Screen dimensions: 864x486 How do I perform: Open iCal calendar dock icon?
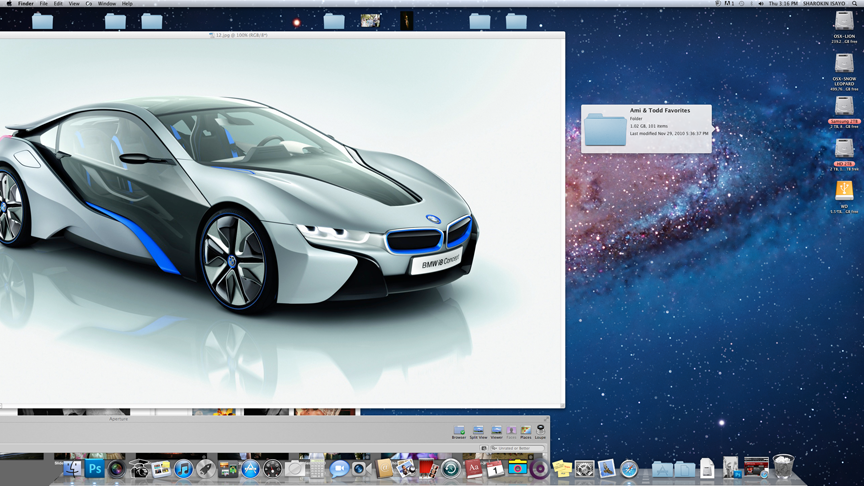coord(495,469)
